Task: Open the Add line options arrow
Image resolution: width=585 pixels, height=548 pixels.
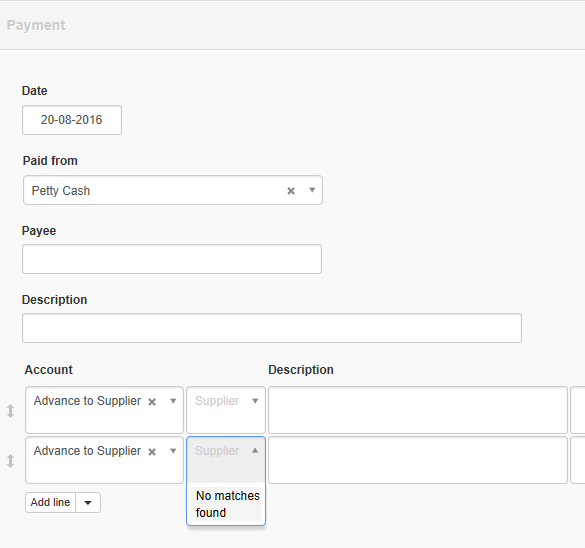Action: pos(88,502)
